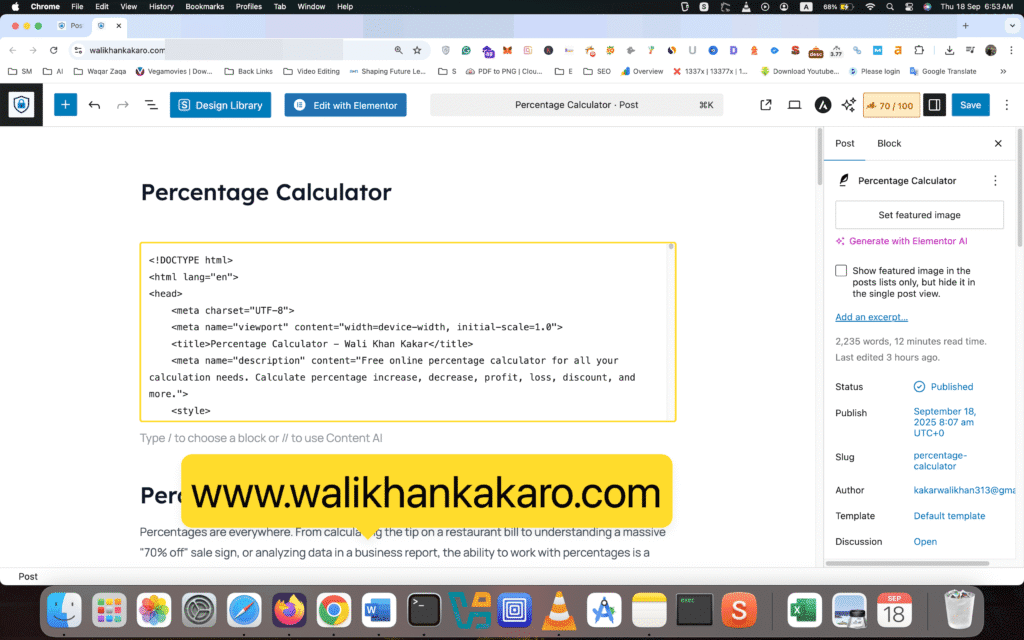This screenshot has width=1024, height=640.
Task: Toggle the settings sidebar panel
Action: [x=934, y=104]
